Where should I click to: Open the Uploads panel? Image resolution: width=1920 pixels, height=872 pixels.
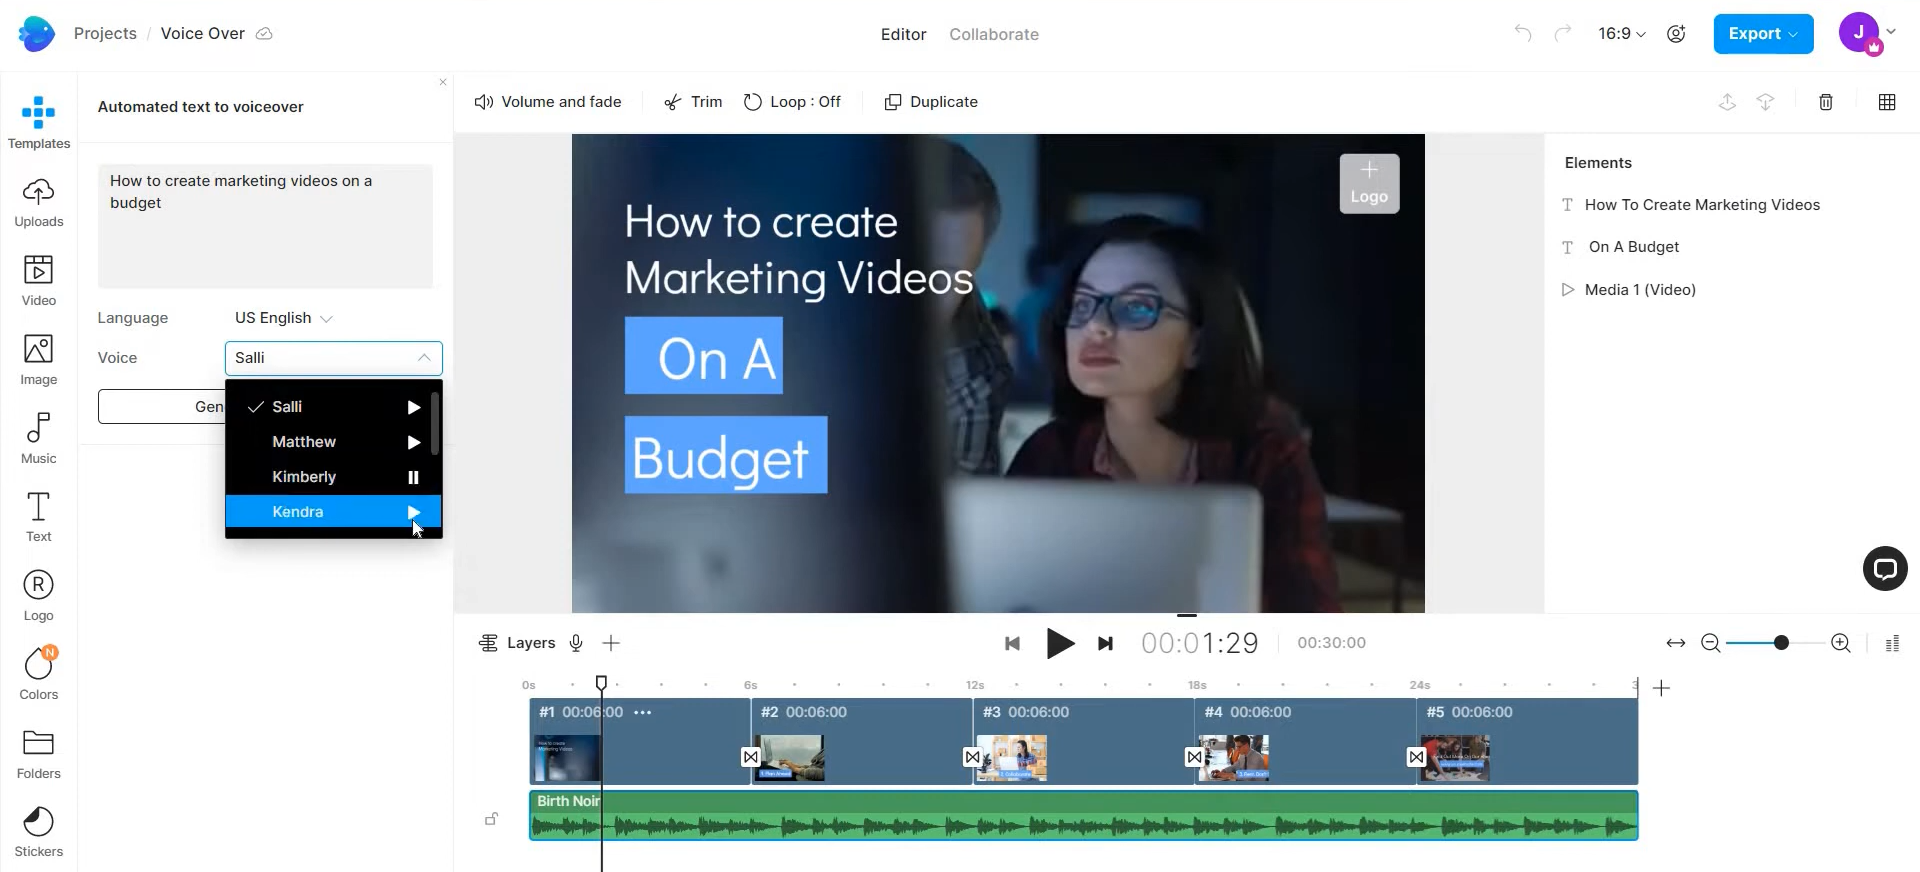(39, 203)
